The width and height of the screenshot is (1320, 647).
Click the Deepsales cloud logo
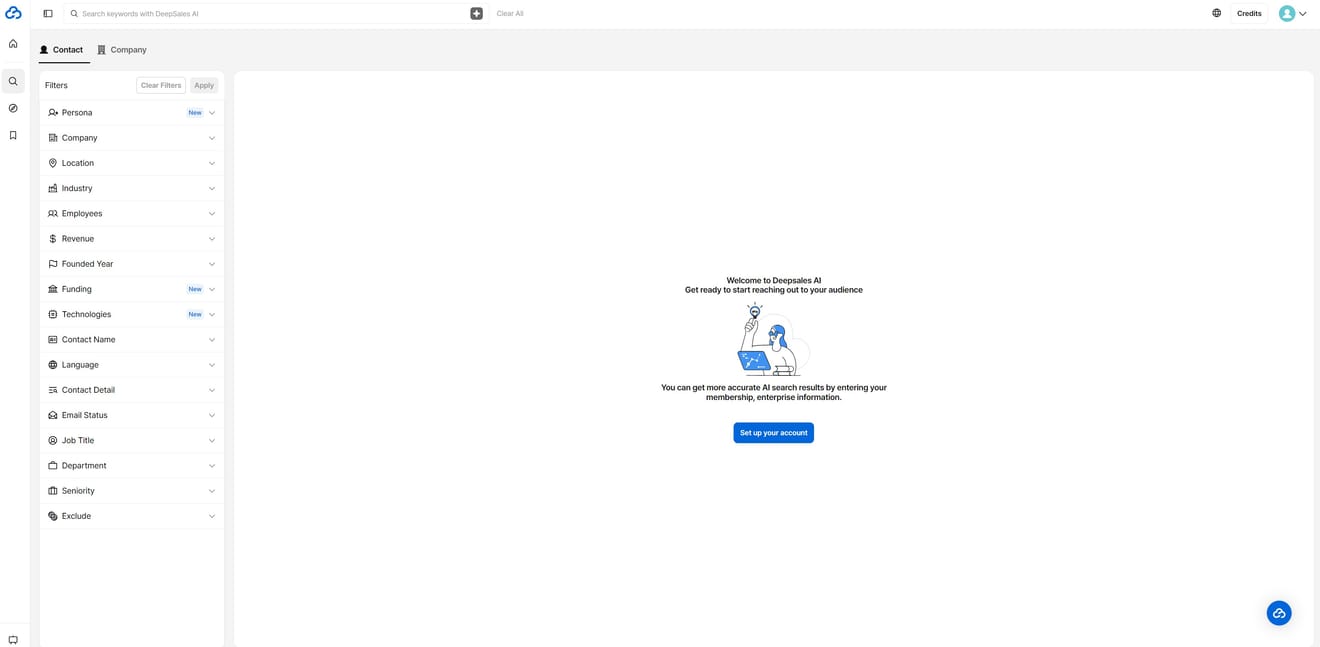click(x=13, y=13)
